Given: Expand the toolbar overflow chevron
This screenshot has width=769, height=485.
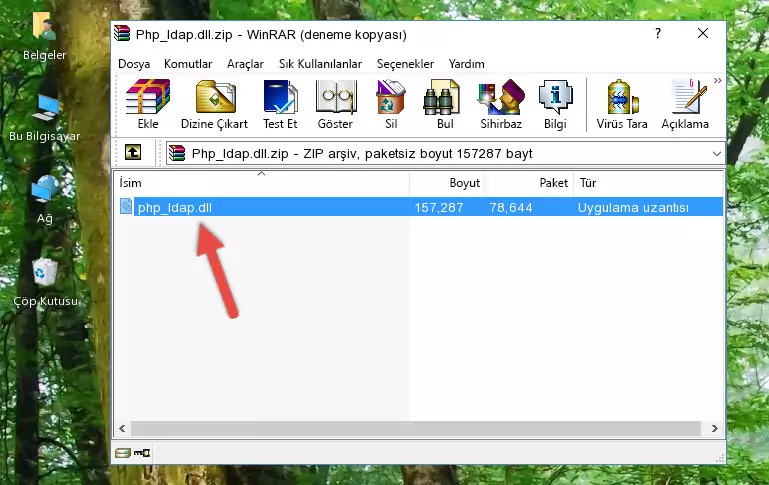Looking at the screenshot, I should (718, 80).
